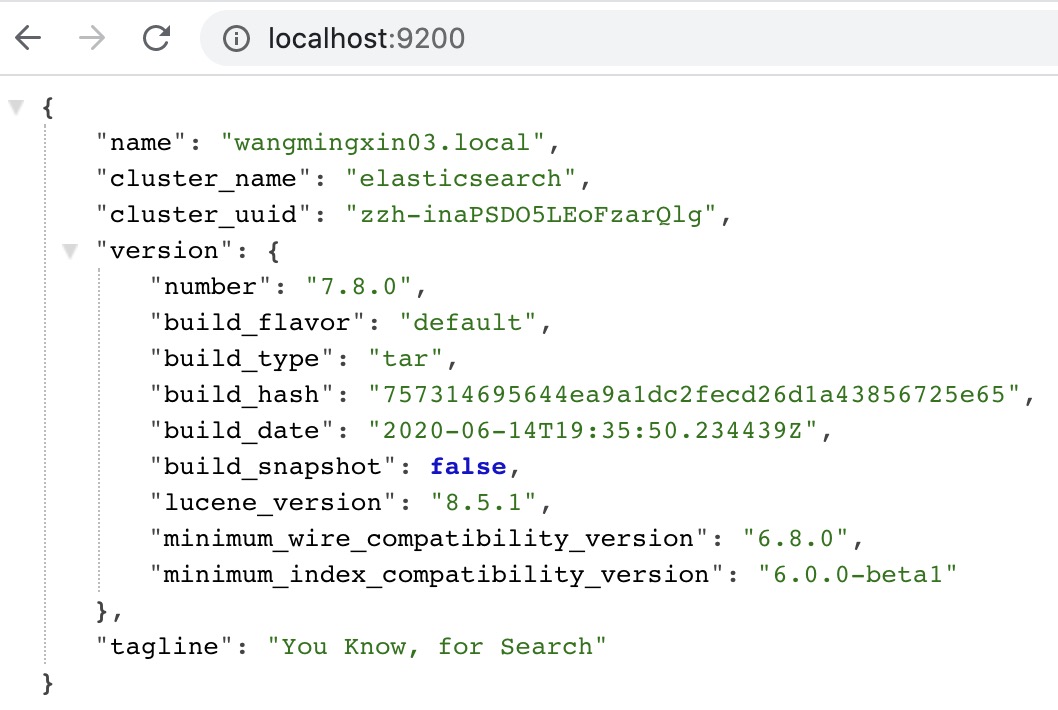Click the build_snapshot "false" value

pyautogui.click(x=468, y=466)
